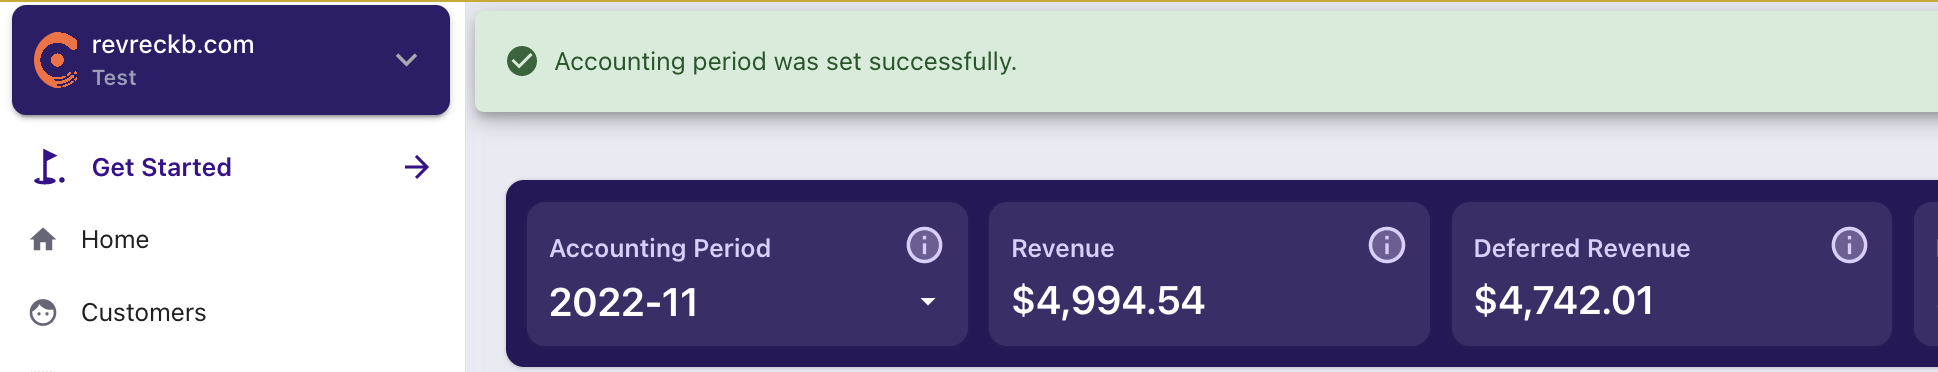1938x372 pixels.
Task: Click the Deferred Revenue info icon
Action: [1849, 245]
